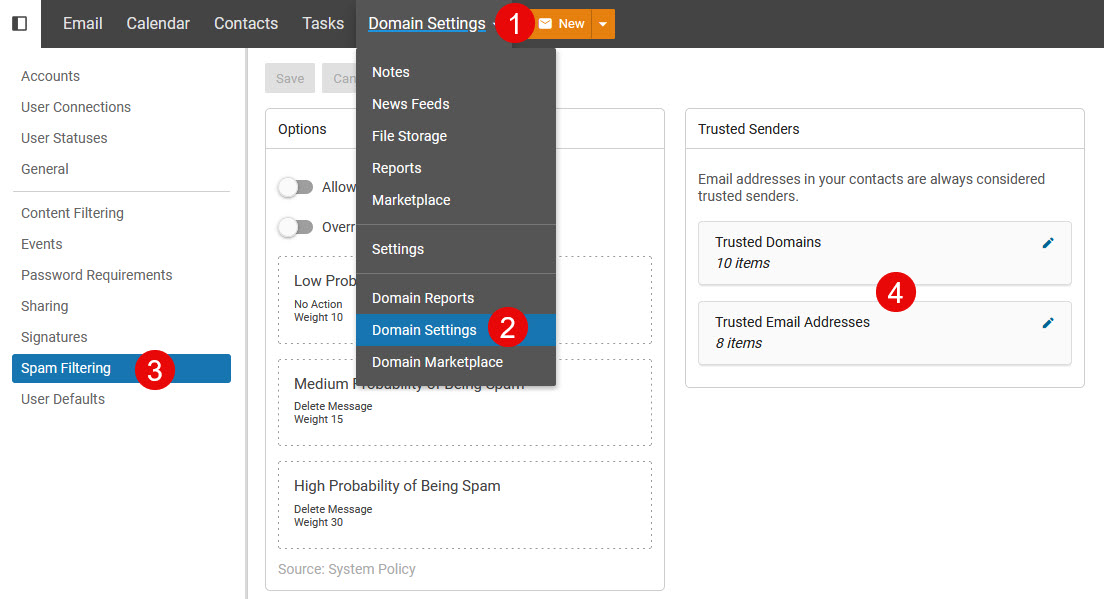Click the partially hidden Cancel button
This screenshot has height=599, width=1104.
[x=339, y=78]
